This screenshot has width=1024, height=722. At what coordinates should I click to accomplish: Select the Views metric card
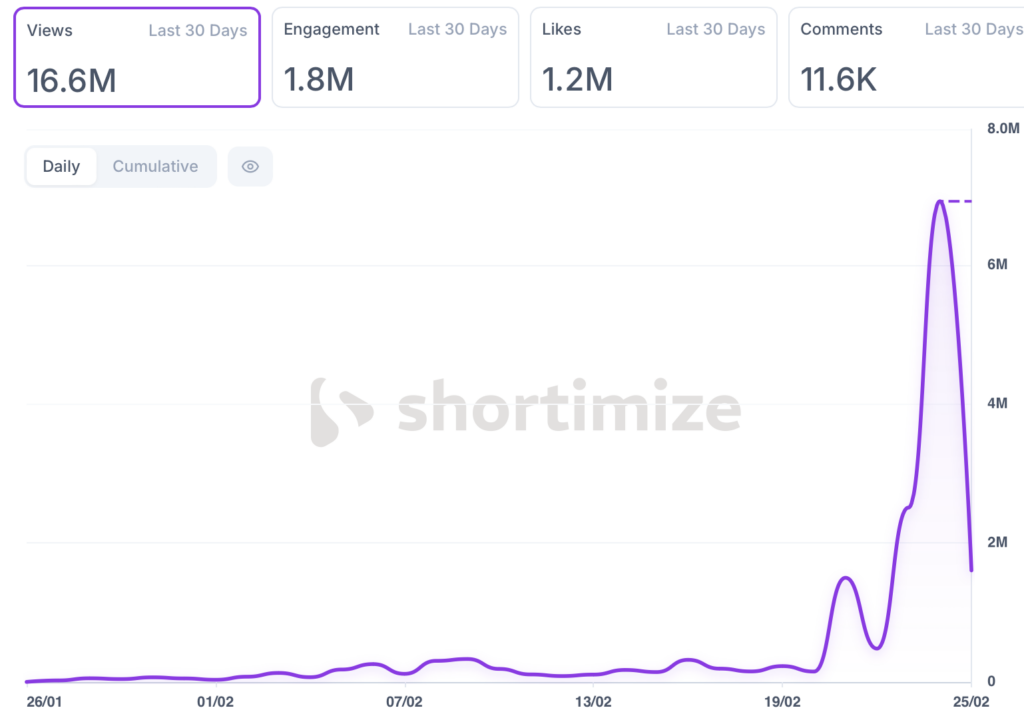(137, 57)
